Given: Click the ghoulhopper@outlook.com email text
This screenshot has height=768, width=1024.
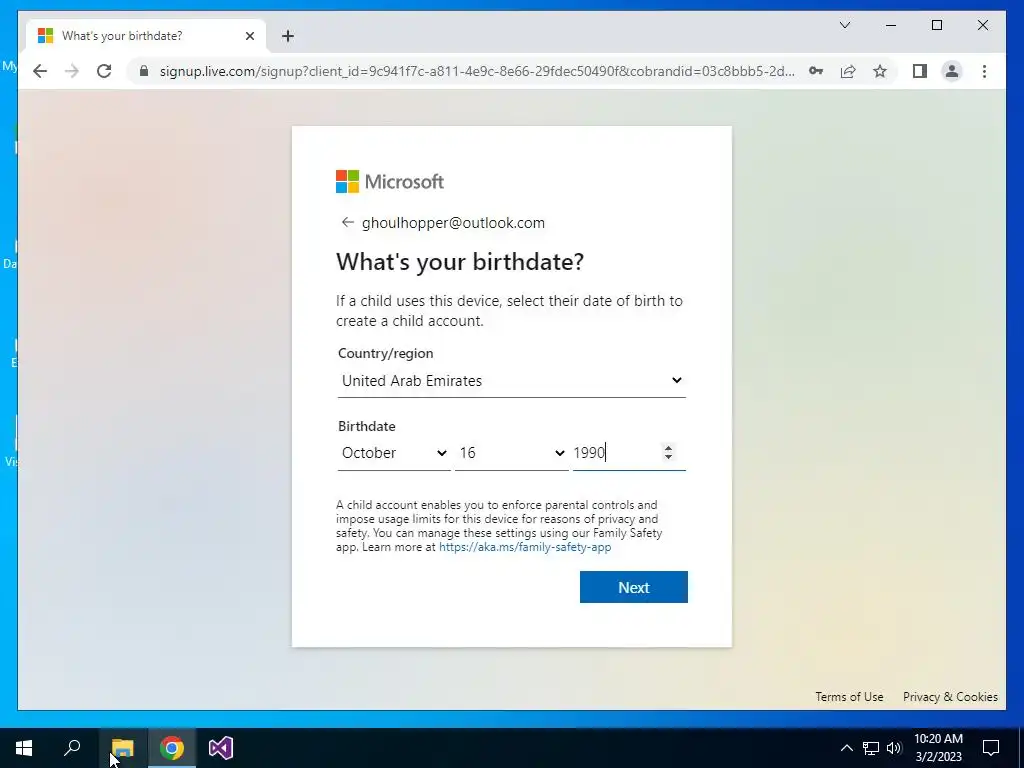Looking at the screenshot, I should coord(453,223).
